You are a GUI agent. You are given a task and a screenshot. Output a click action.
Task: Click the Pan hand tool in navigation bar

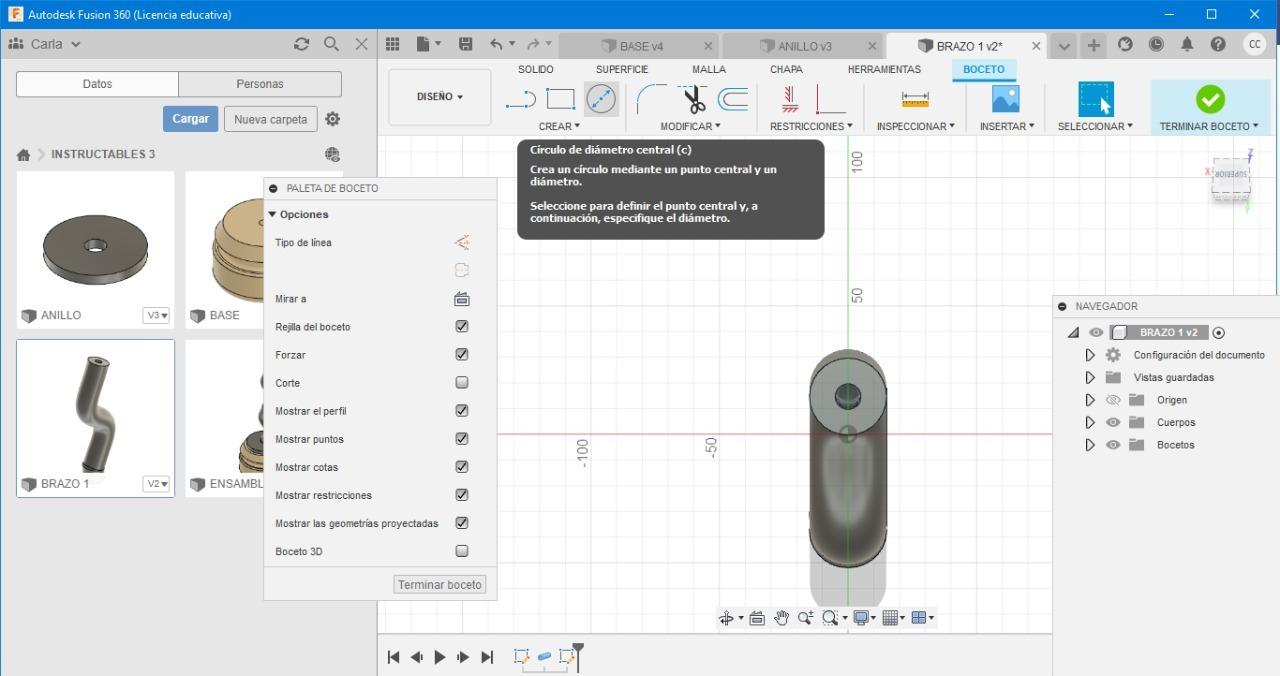click(781, 618)
